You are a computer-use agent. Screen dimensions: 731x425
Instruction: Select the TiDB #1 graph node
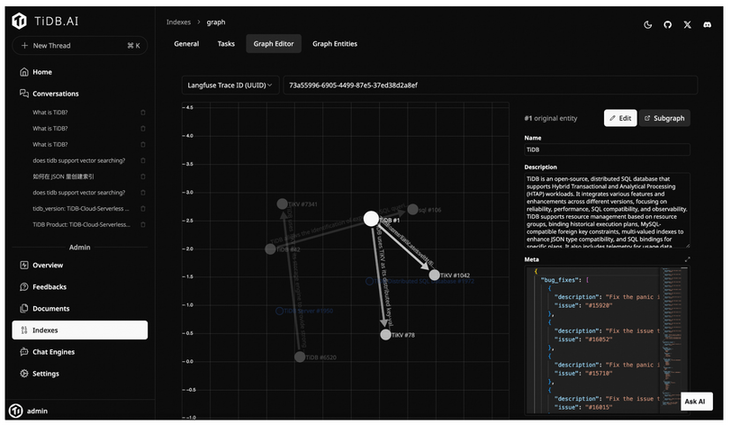371,218
